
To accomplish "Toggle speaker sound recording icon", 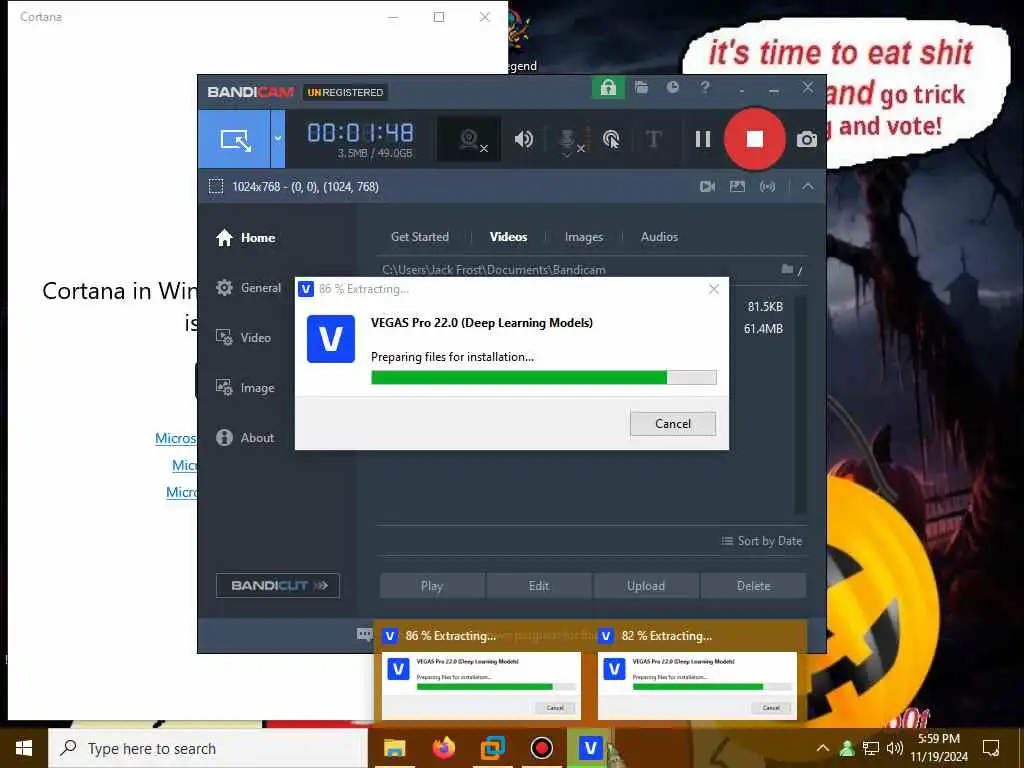I will coord(524,139).
